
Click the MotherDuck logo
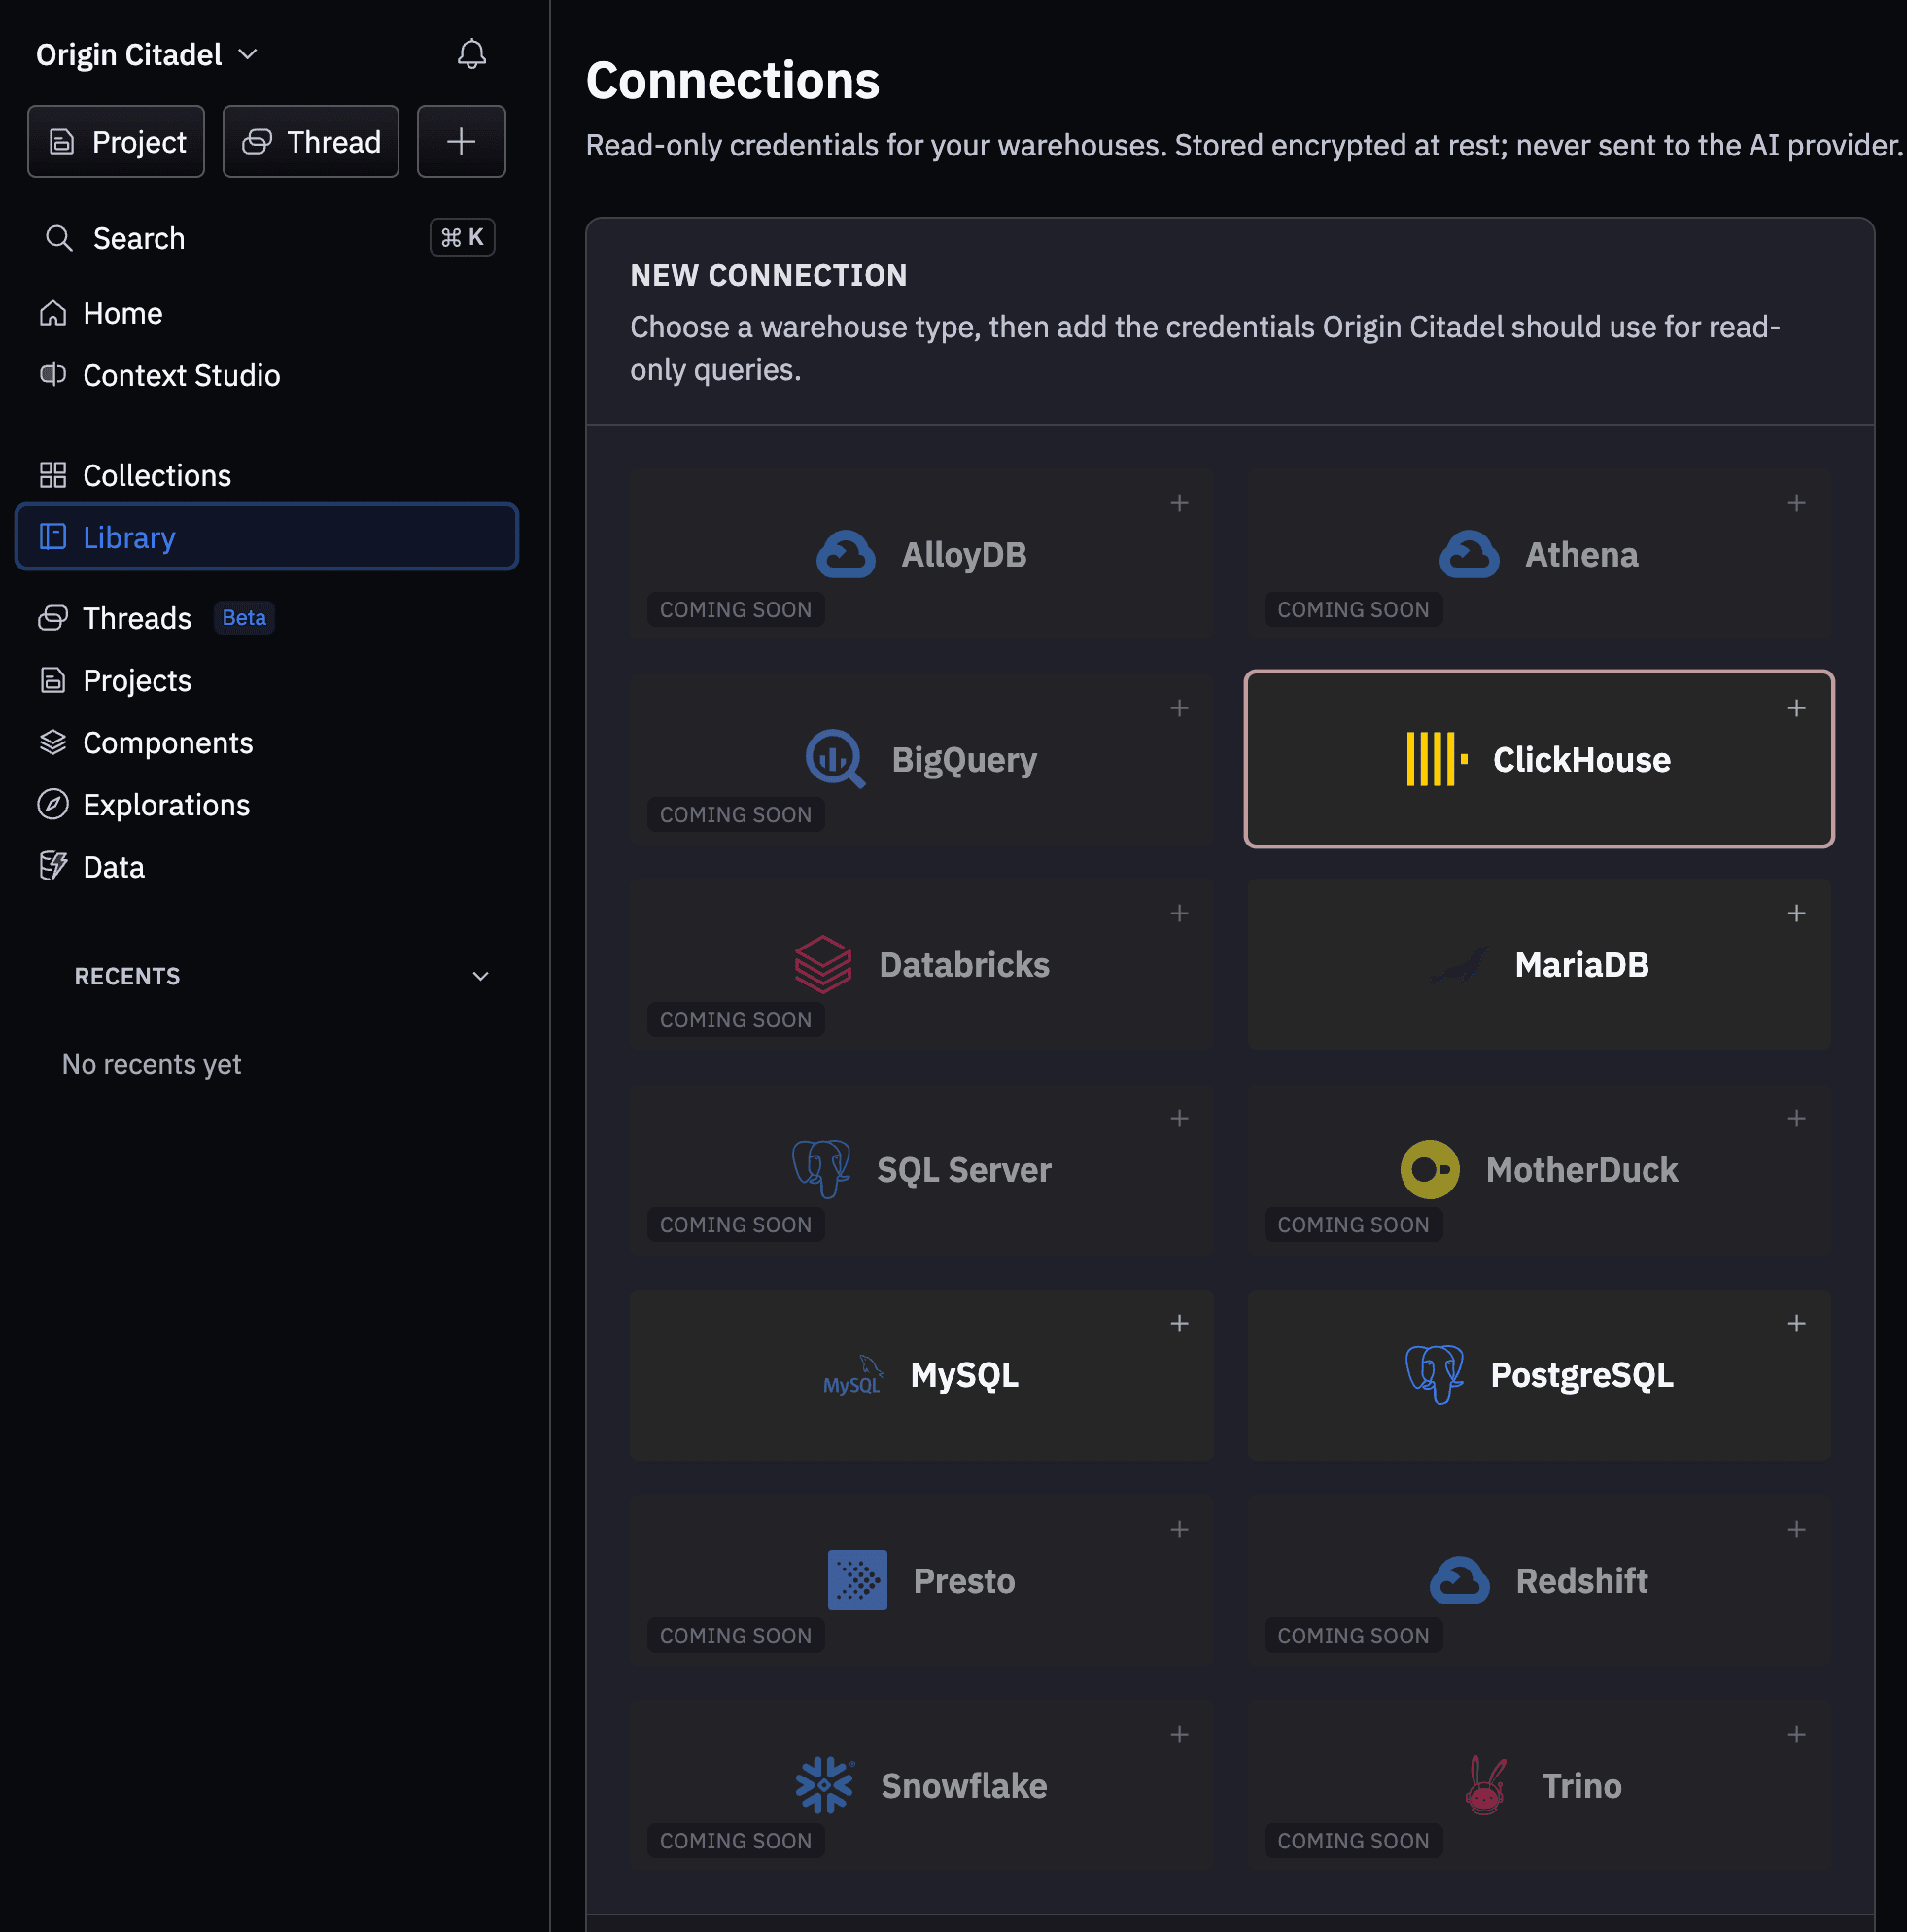click(x=1429, y=1169)
